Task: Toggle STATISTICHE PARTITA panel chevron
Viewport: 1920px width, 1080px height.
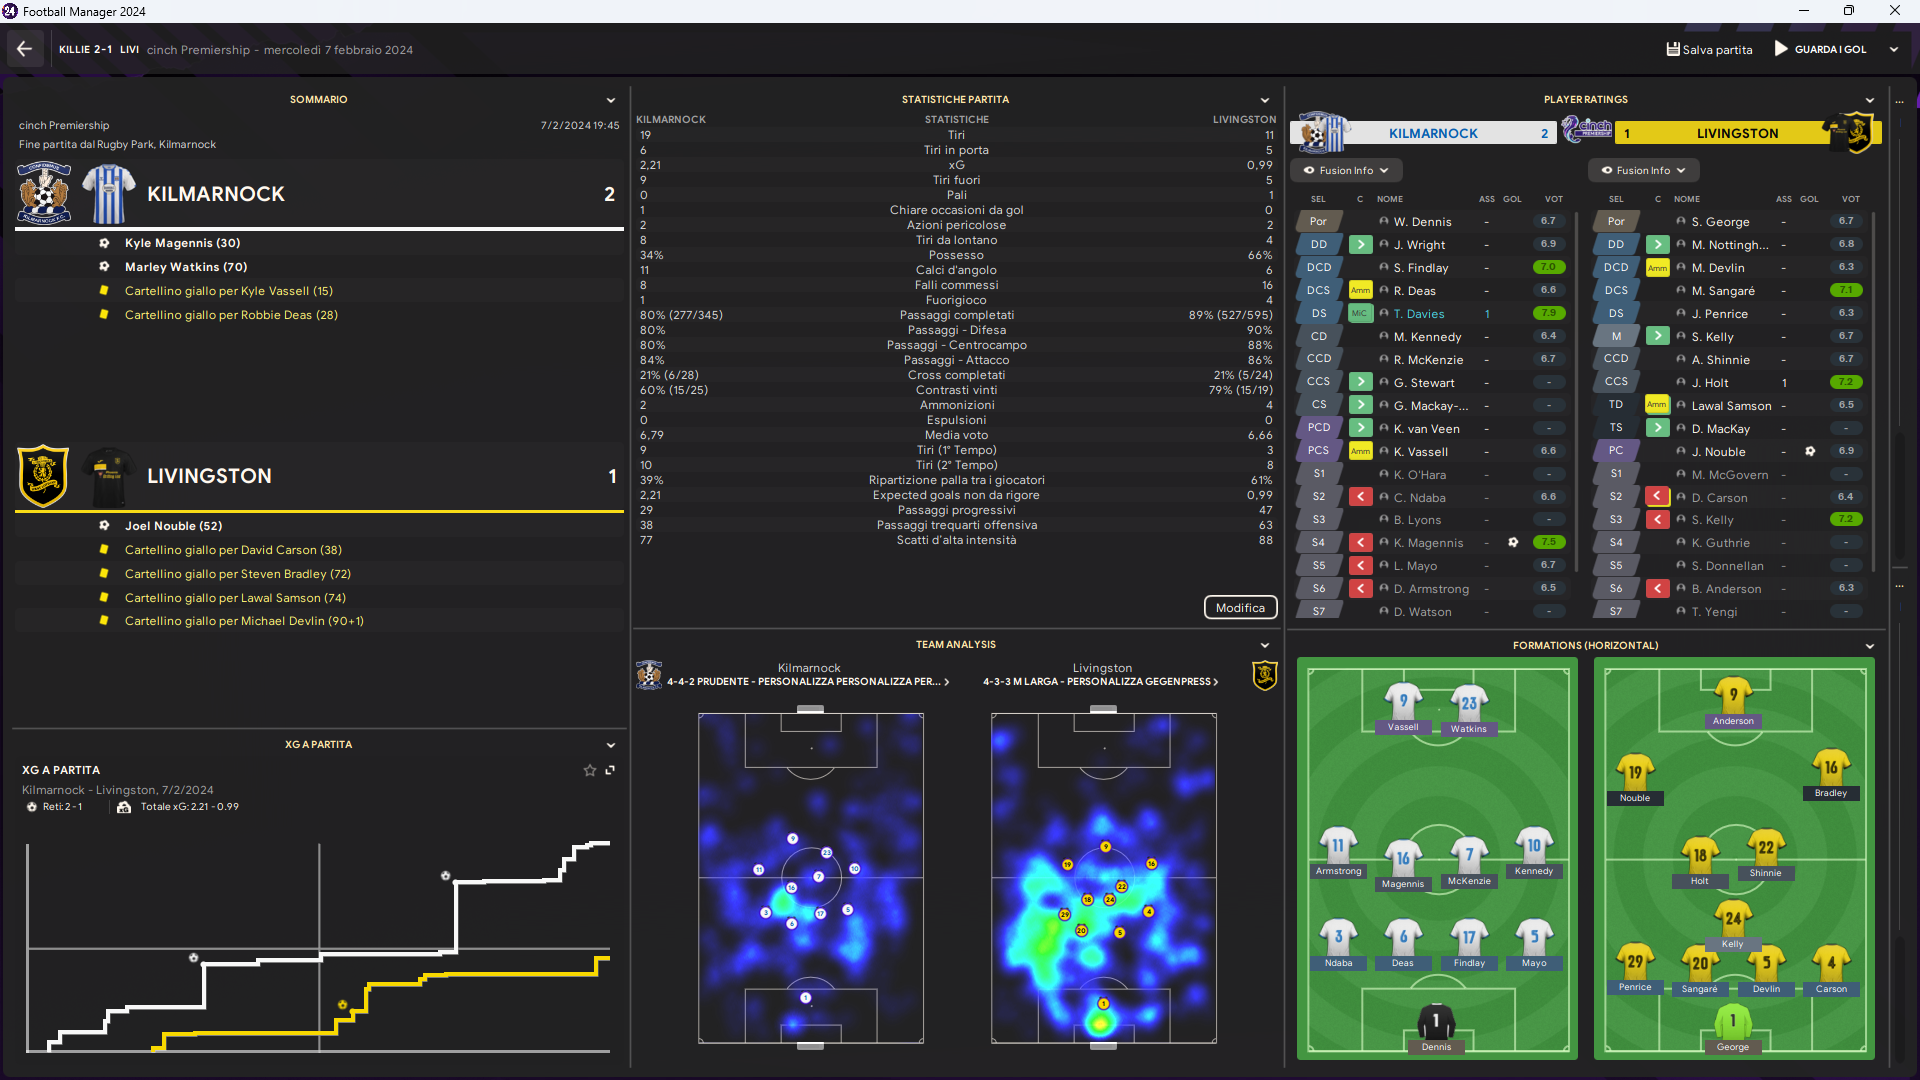Action: [x=1264, y=100]
